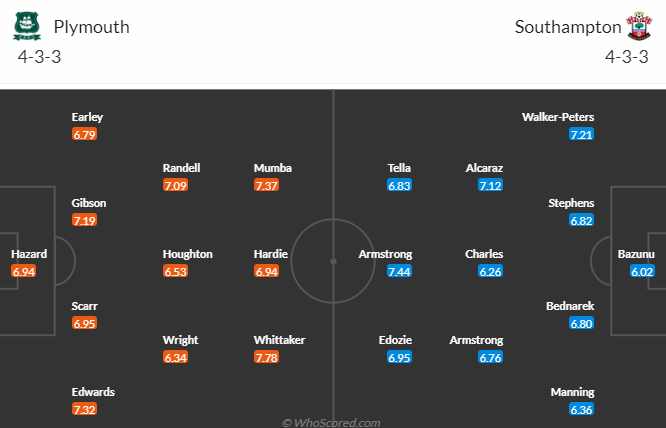The height and width of the screenshot is (428, 666).
Task: Click the Plymouth club crest icon
Action: [23, 26]
